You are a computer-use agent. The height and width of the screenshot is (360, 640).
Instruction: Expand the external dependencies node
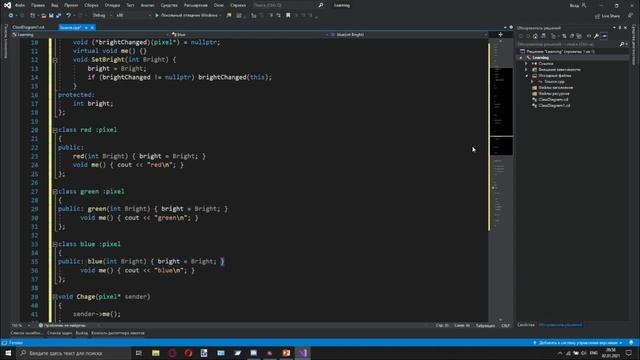tap(526, 70)
